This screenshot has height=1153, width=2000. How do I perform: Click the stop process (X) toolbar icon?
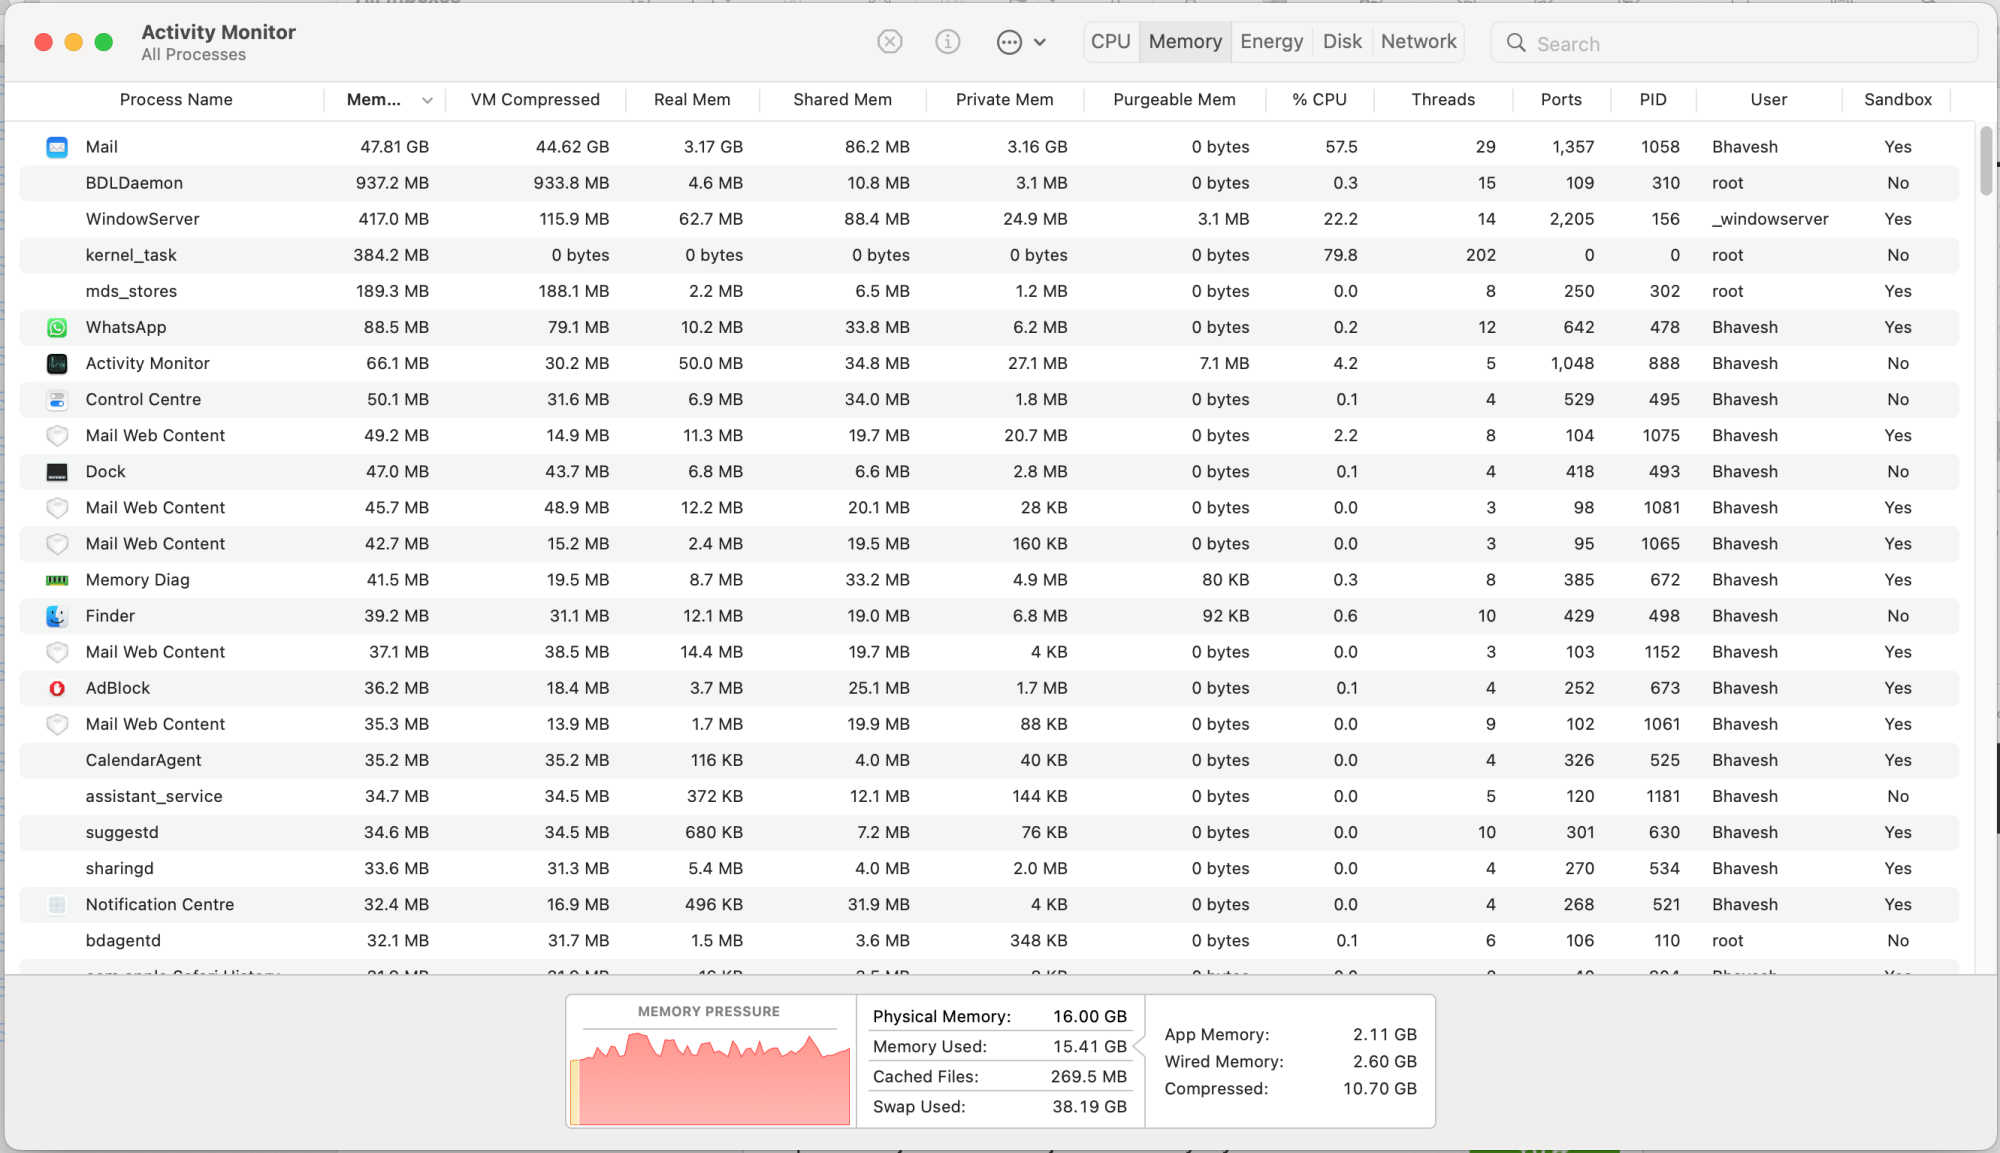tap(889, 42)
